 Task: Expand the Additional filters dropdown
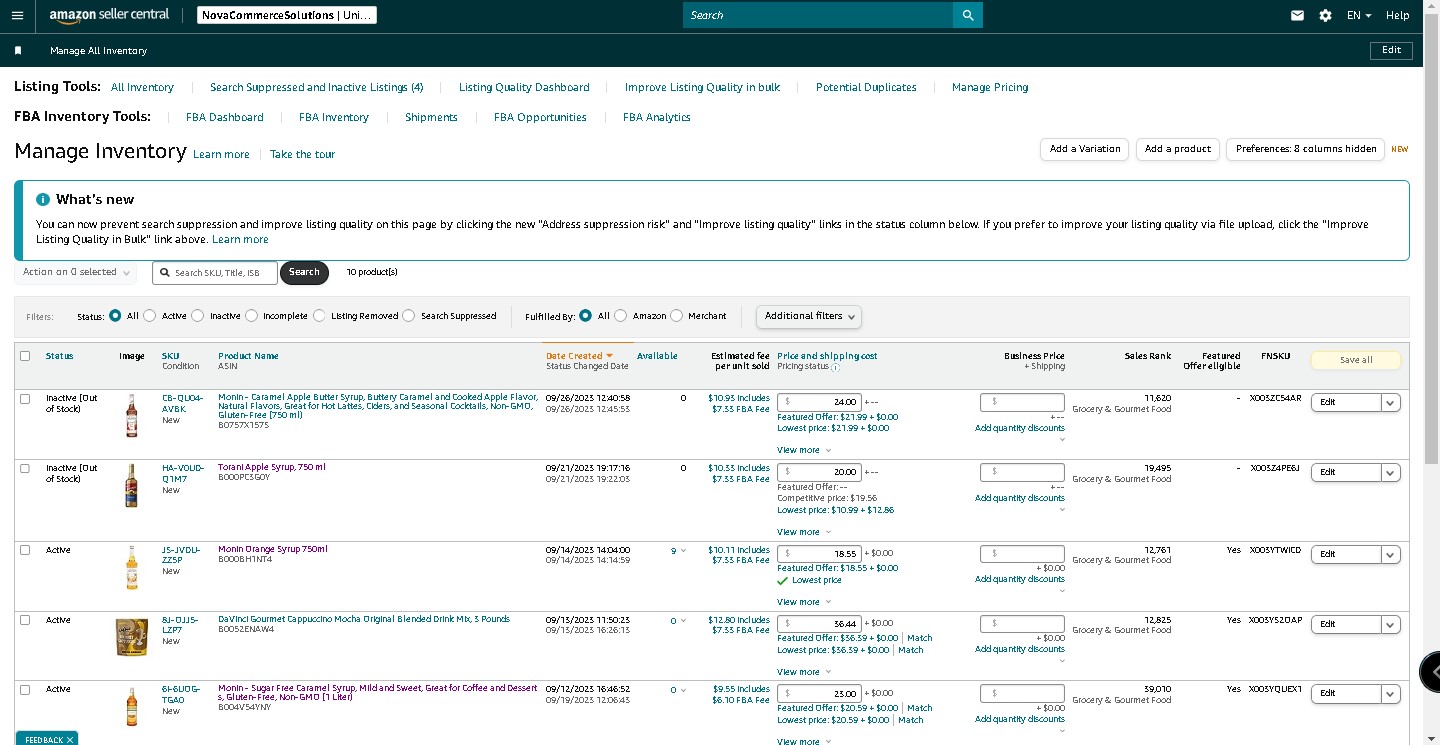[809, 316]
